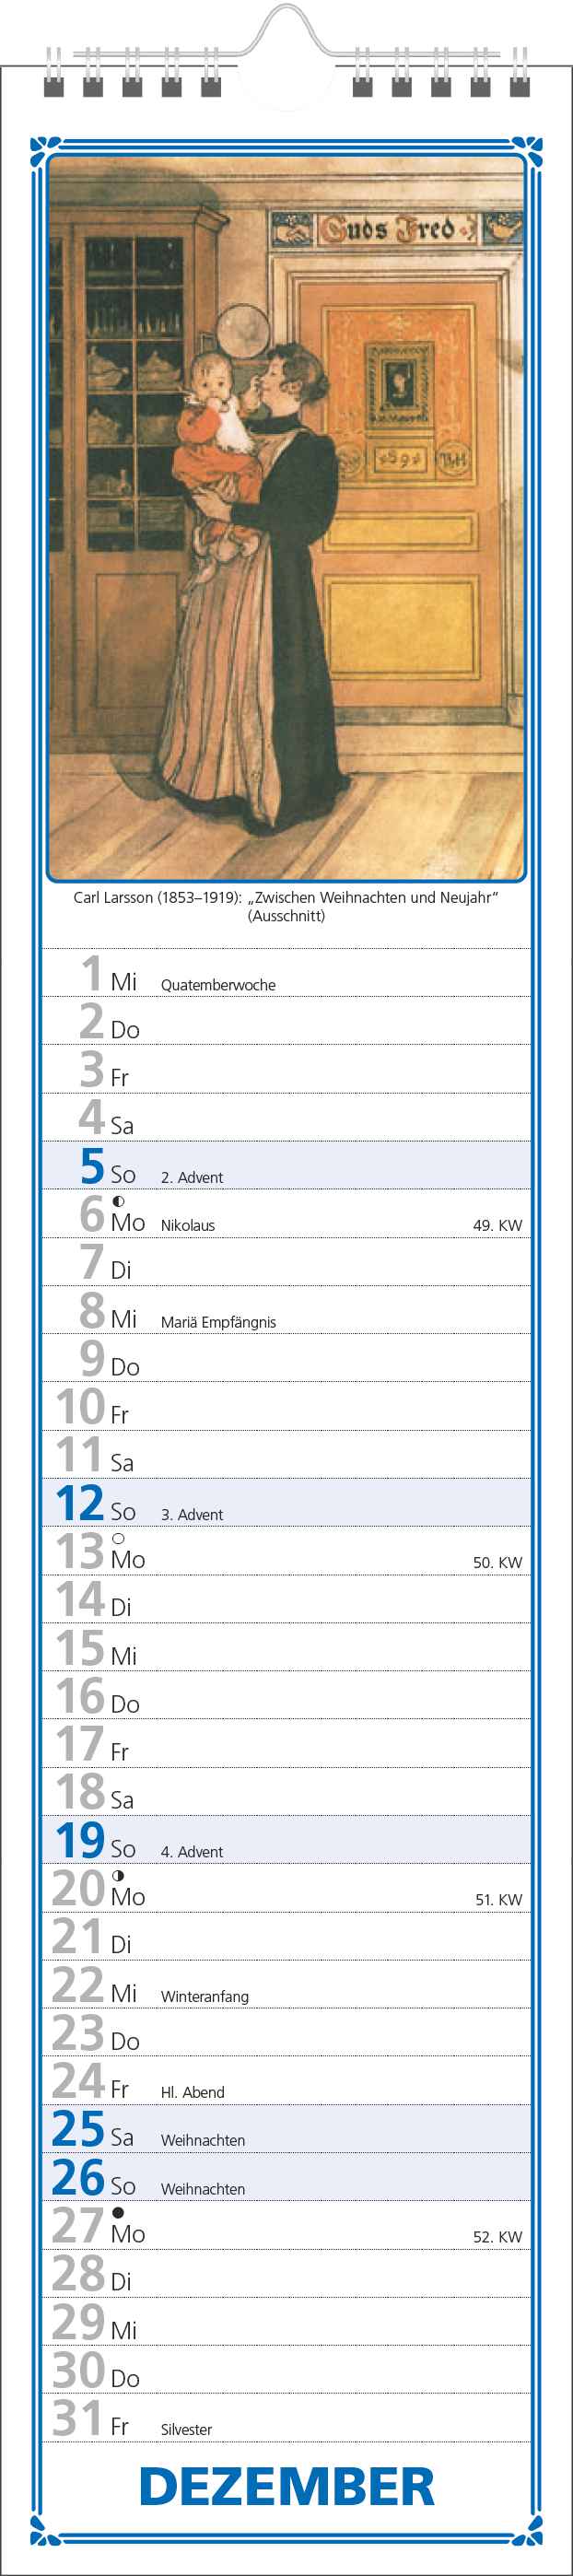Click the new-moon dot on December 27

(118, 2212)
